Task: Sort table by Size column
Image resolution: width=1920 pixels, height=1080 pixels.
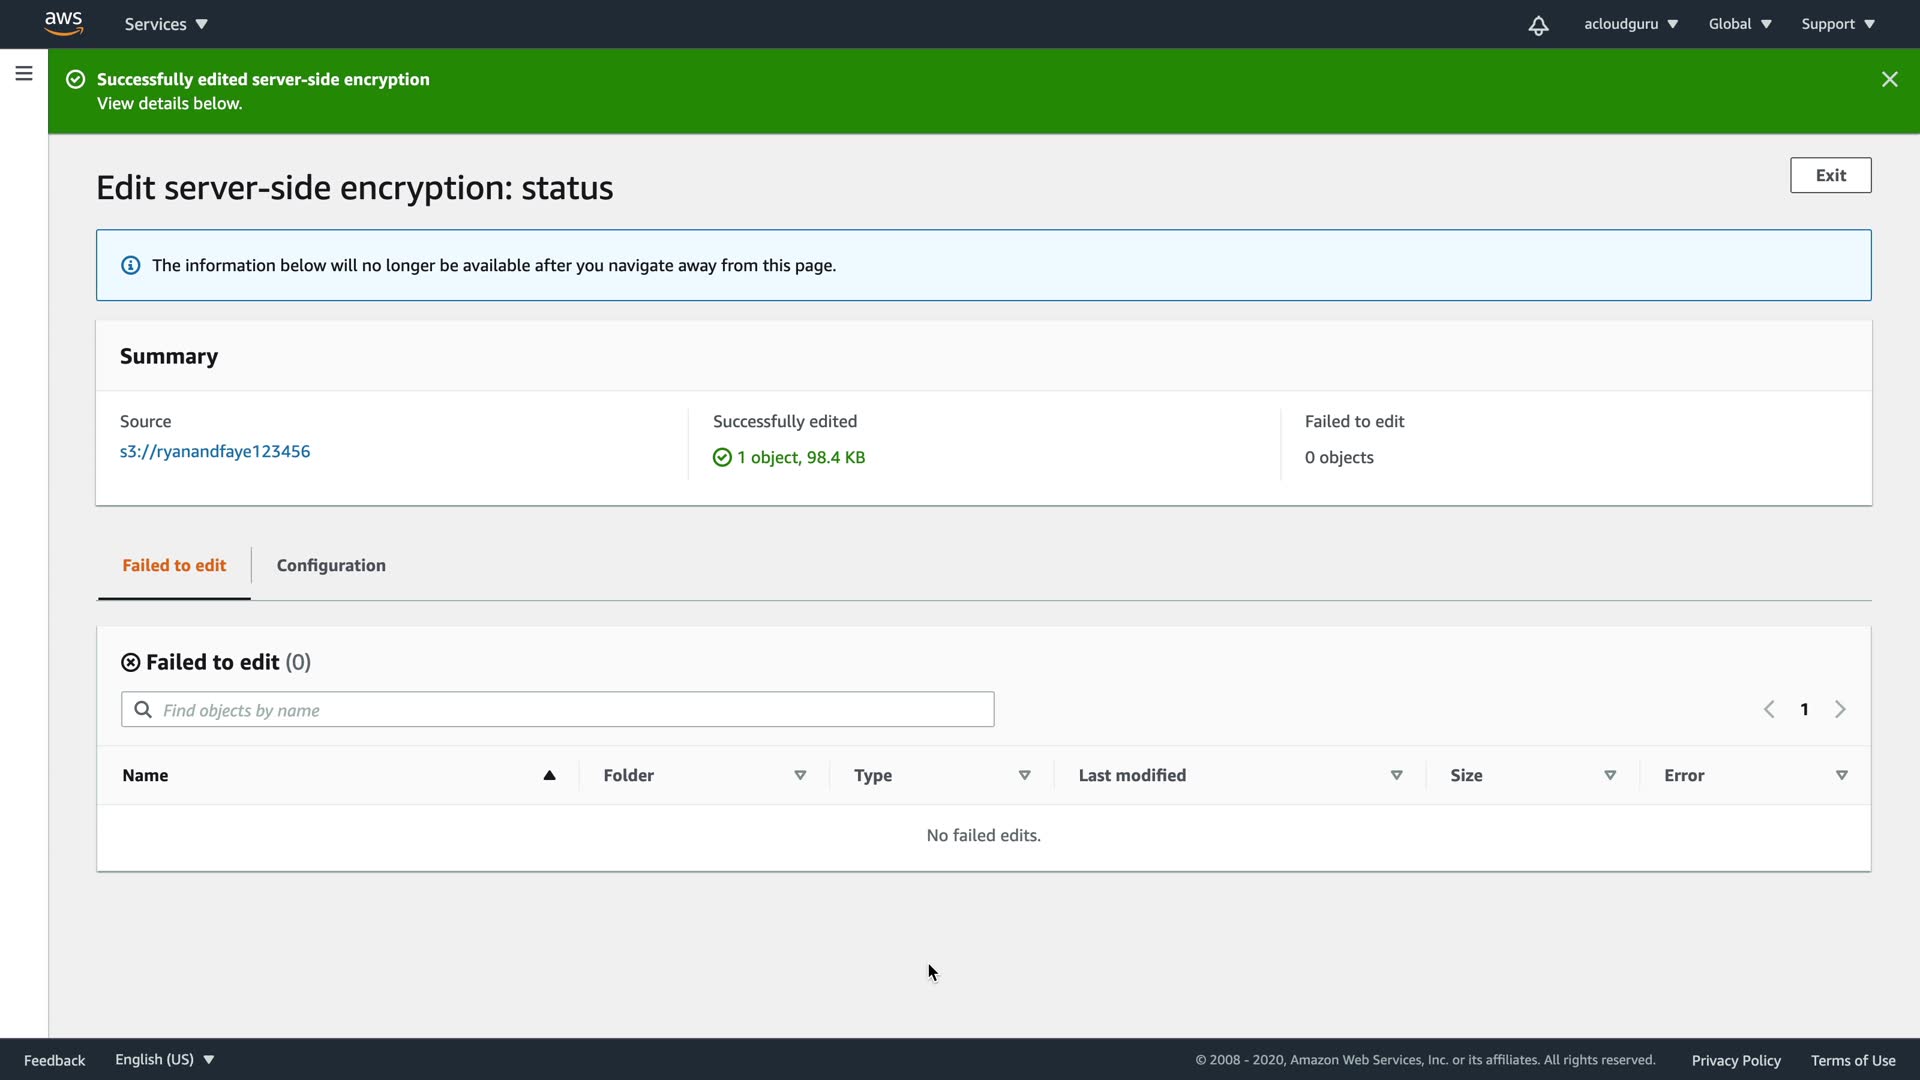Action: pyautogui.click(x=1610, y=775)
